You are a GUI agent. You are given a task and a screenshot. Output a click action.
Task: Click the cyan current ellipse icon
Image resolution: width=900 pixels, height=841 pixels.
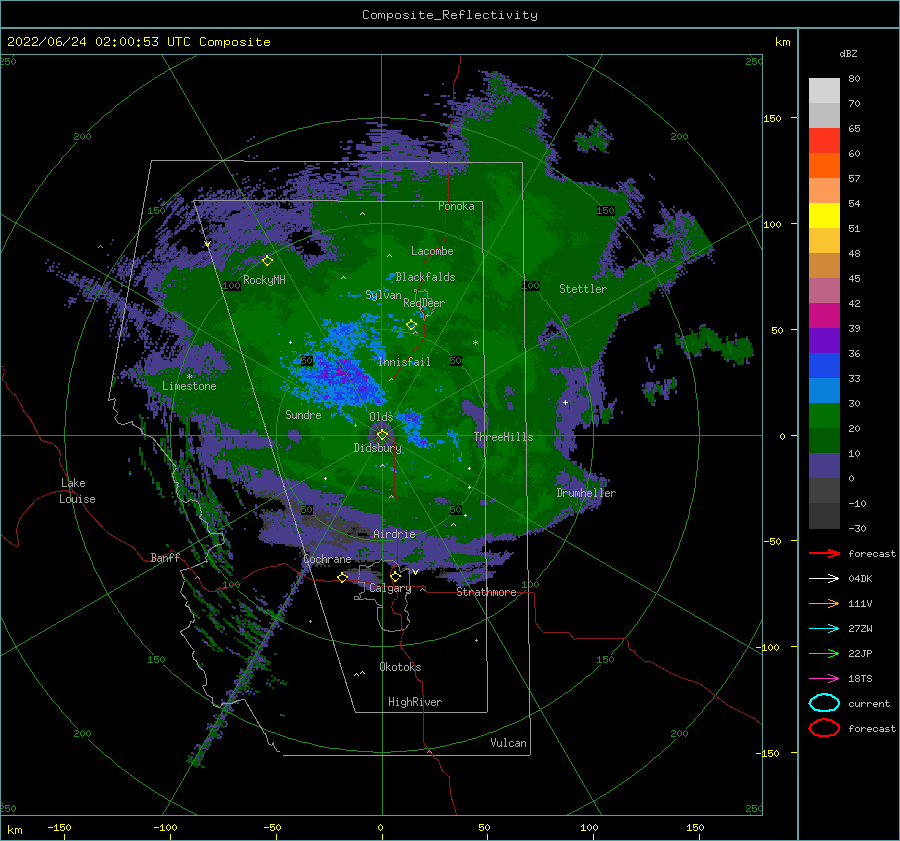click(x=824, y=703)
